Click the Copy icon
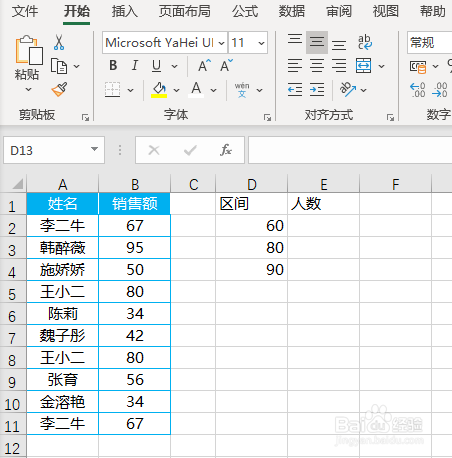452x458 pixels. pyautogui.click(x=59, y=66)
